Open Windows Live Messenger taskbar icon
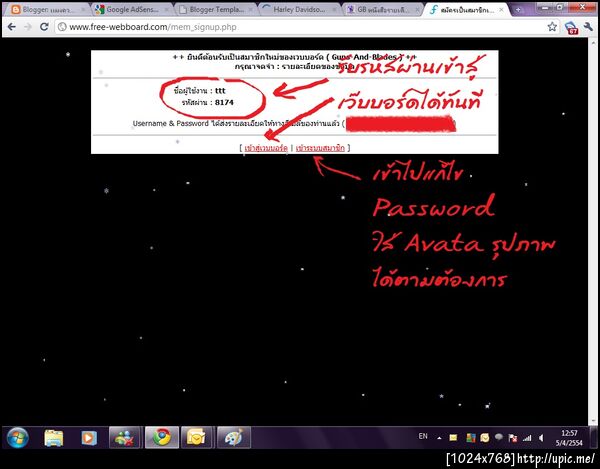The height and width of the screenshot is (469, 600). click(126, 438)
